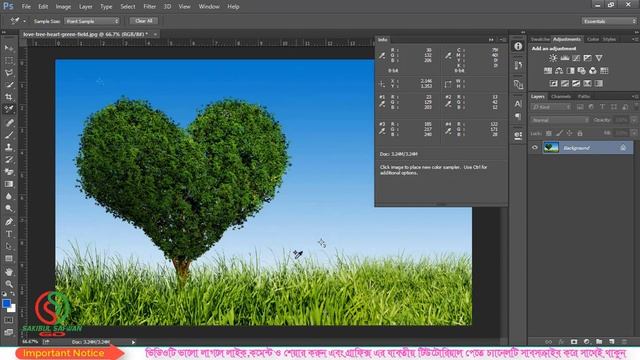Switch to the Swatches tab
The height and width of the screenshot is (360, 640).
(540, 39)
